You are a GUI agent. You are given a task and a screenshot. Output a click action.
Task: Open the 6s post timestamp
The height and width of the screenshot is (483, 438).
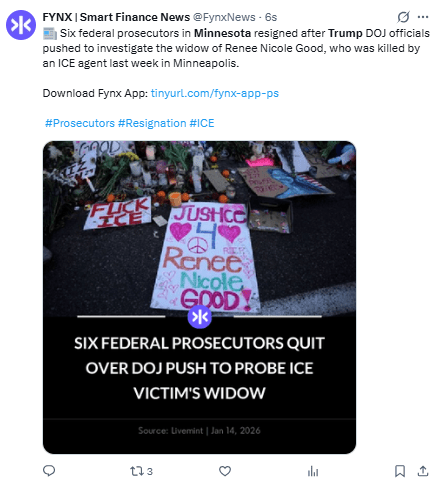coord(271,17)
